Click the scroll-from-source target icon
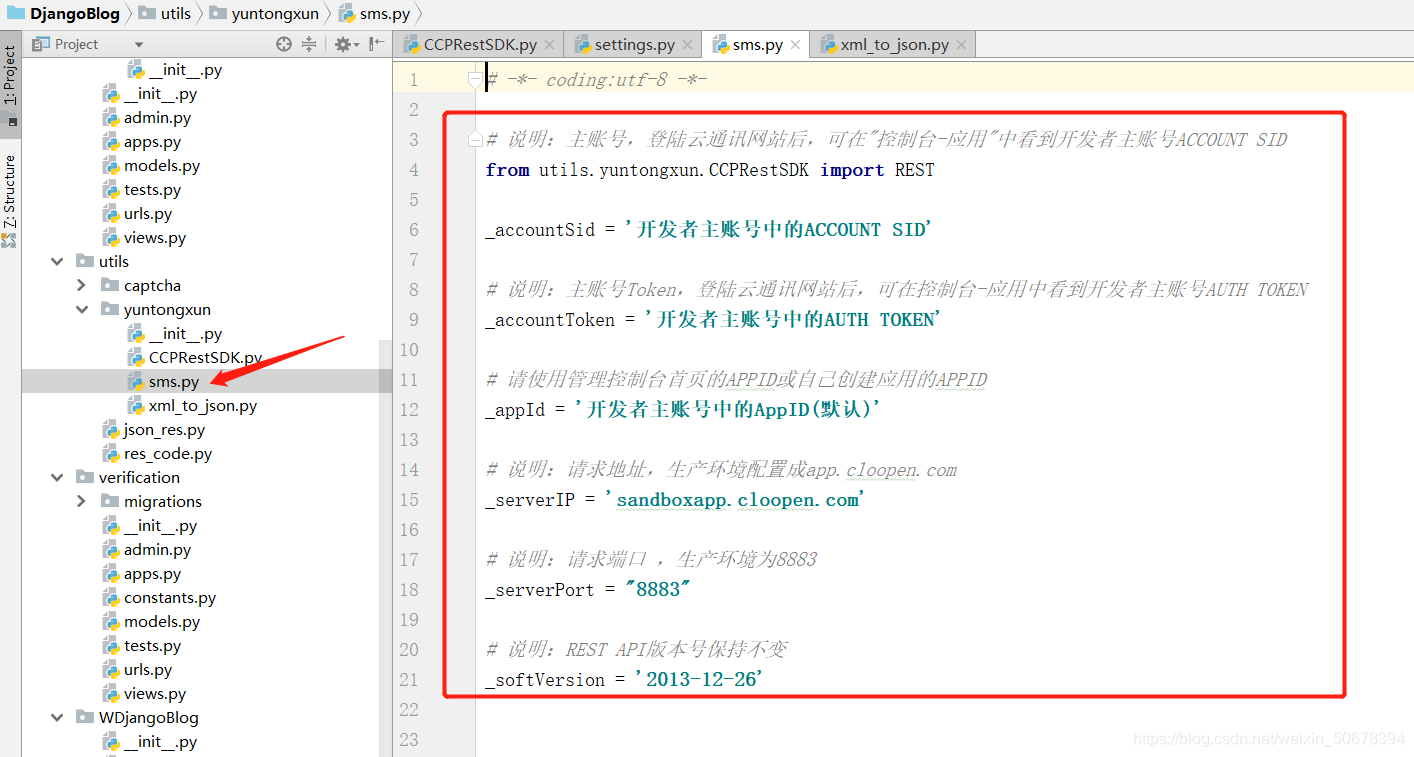 pyautogui.click(x=284, y=44)
